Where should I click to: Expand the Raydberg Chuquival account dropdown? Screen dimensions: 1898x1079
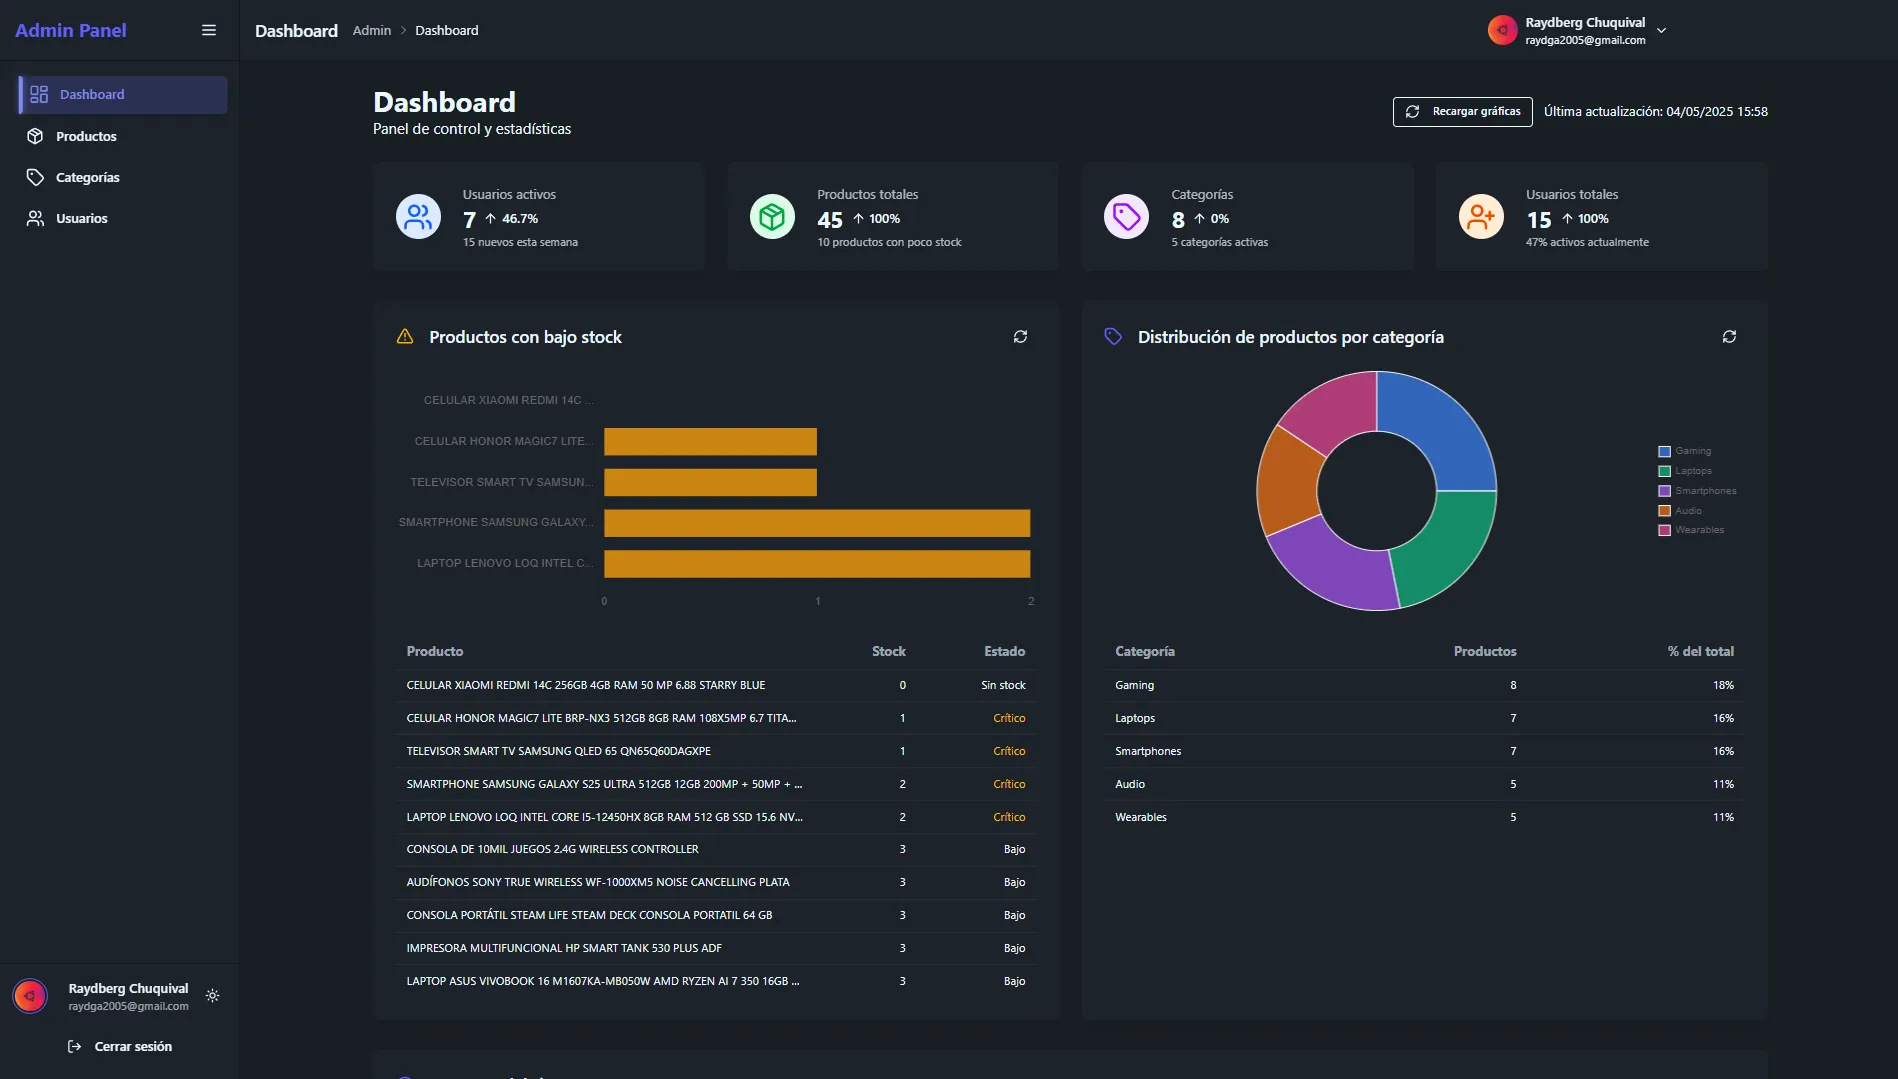tap(1661, 31)
